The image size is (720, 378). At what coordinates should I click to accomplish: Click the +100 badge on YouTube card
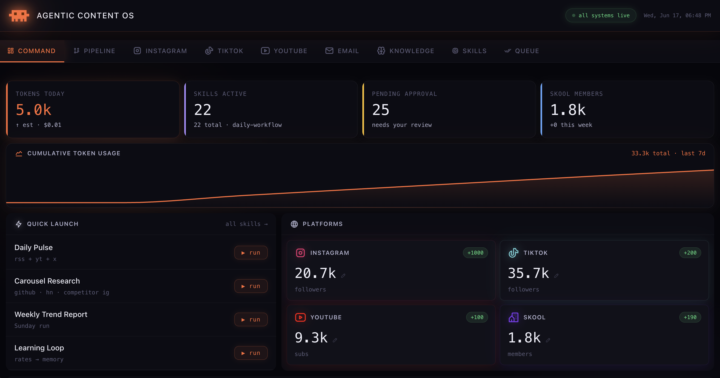click(477, 317)
